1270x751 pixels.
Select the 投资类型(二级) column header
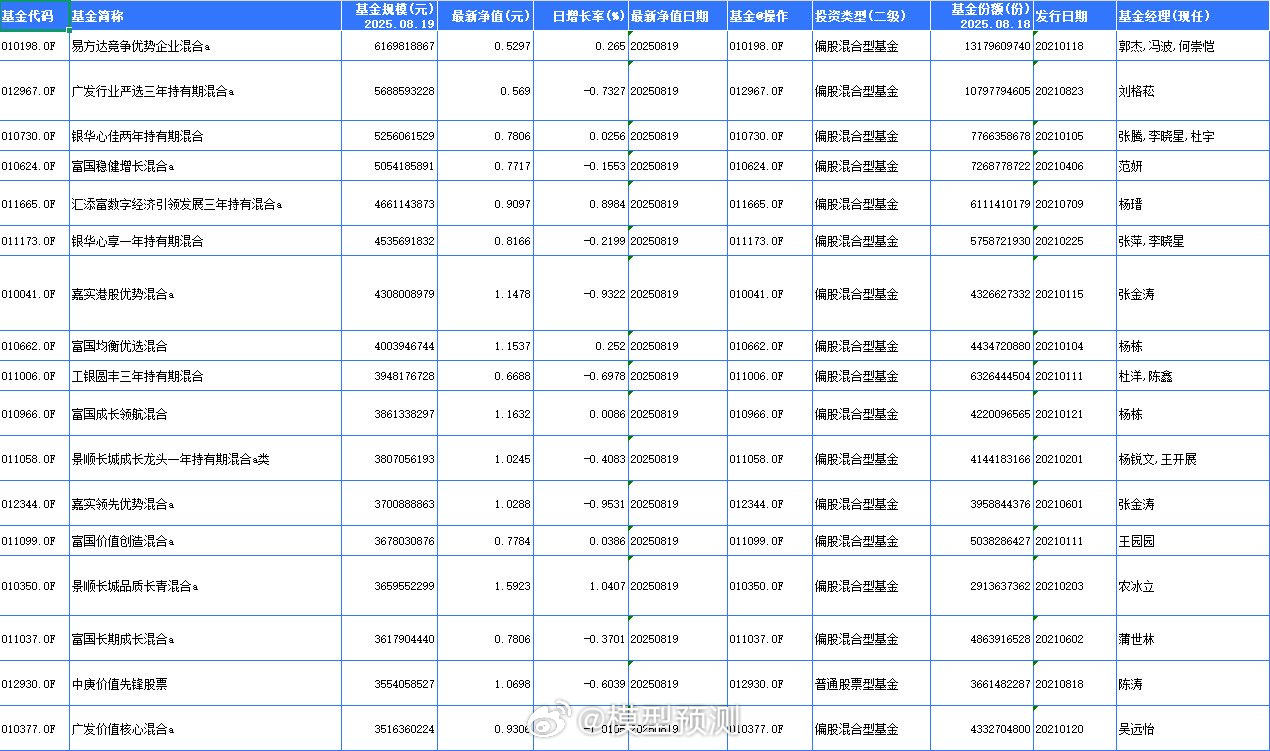pyautogui.click(x=870, y=16)
